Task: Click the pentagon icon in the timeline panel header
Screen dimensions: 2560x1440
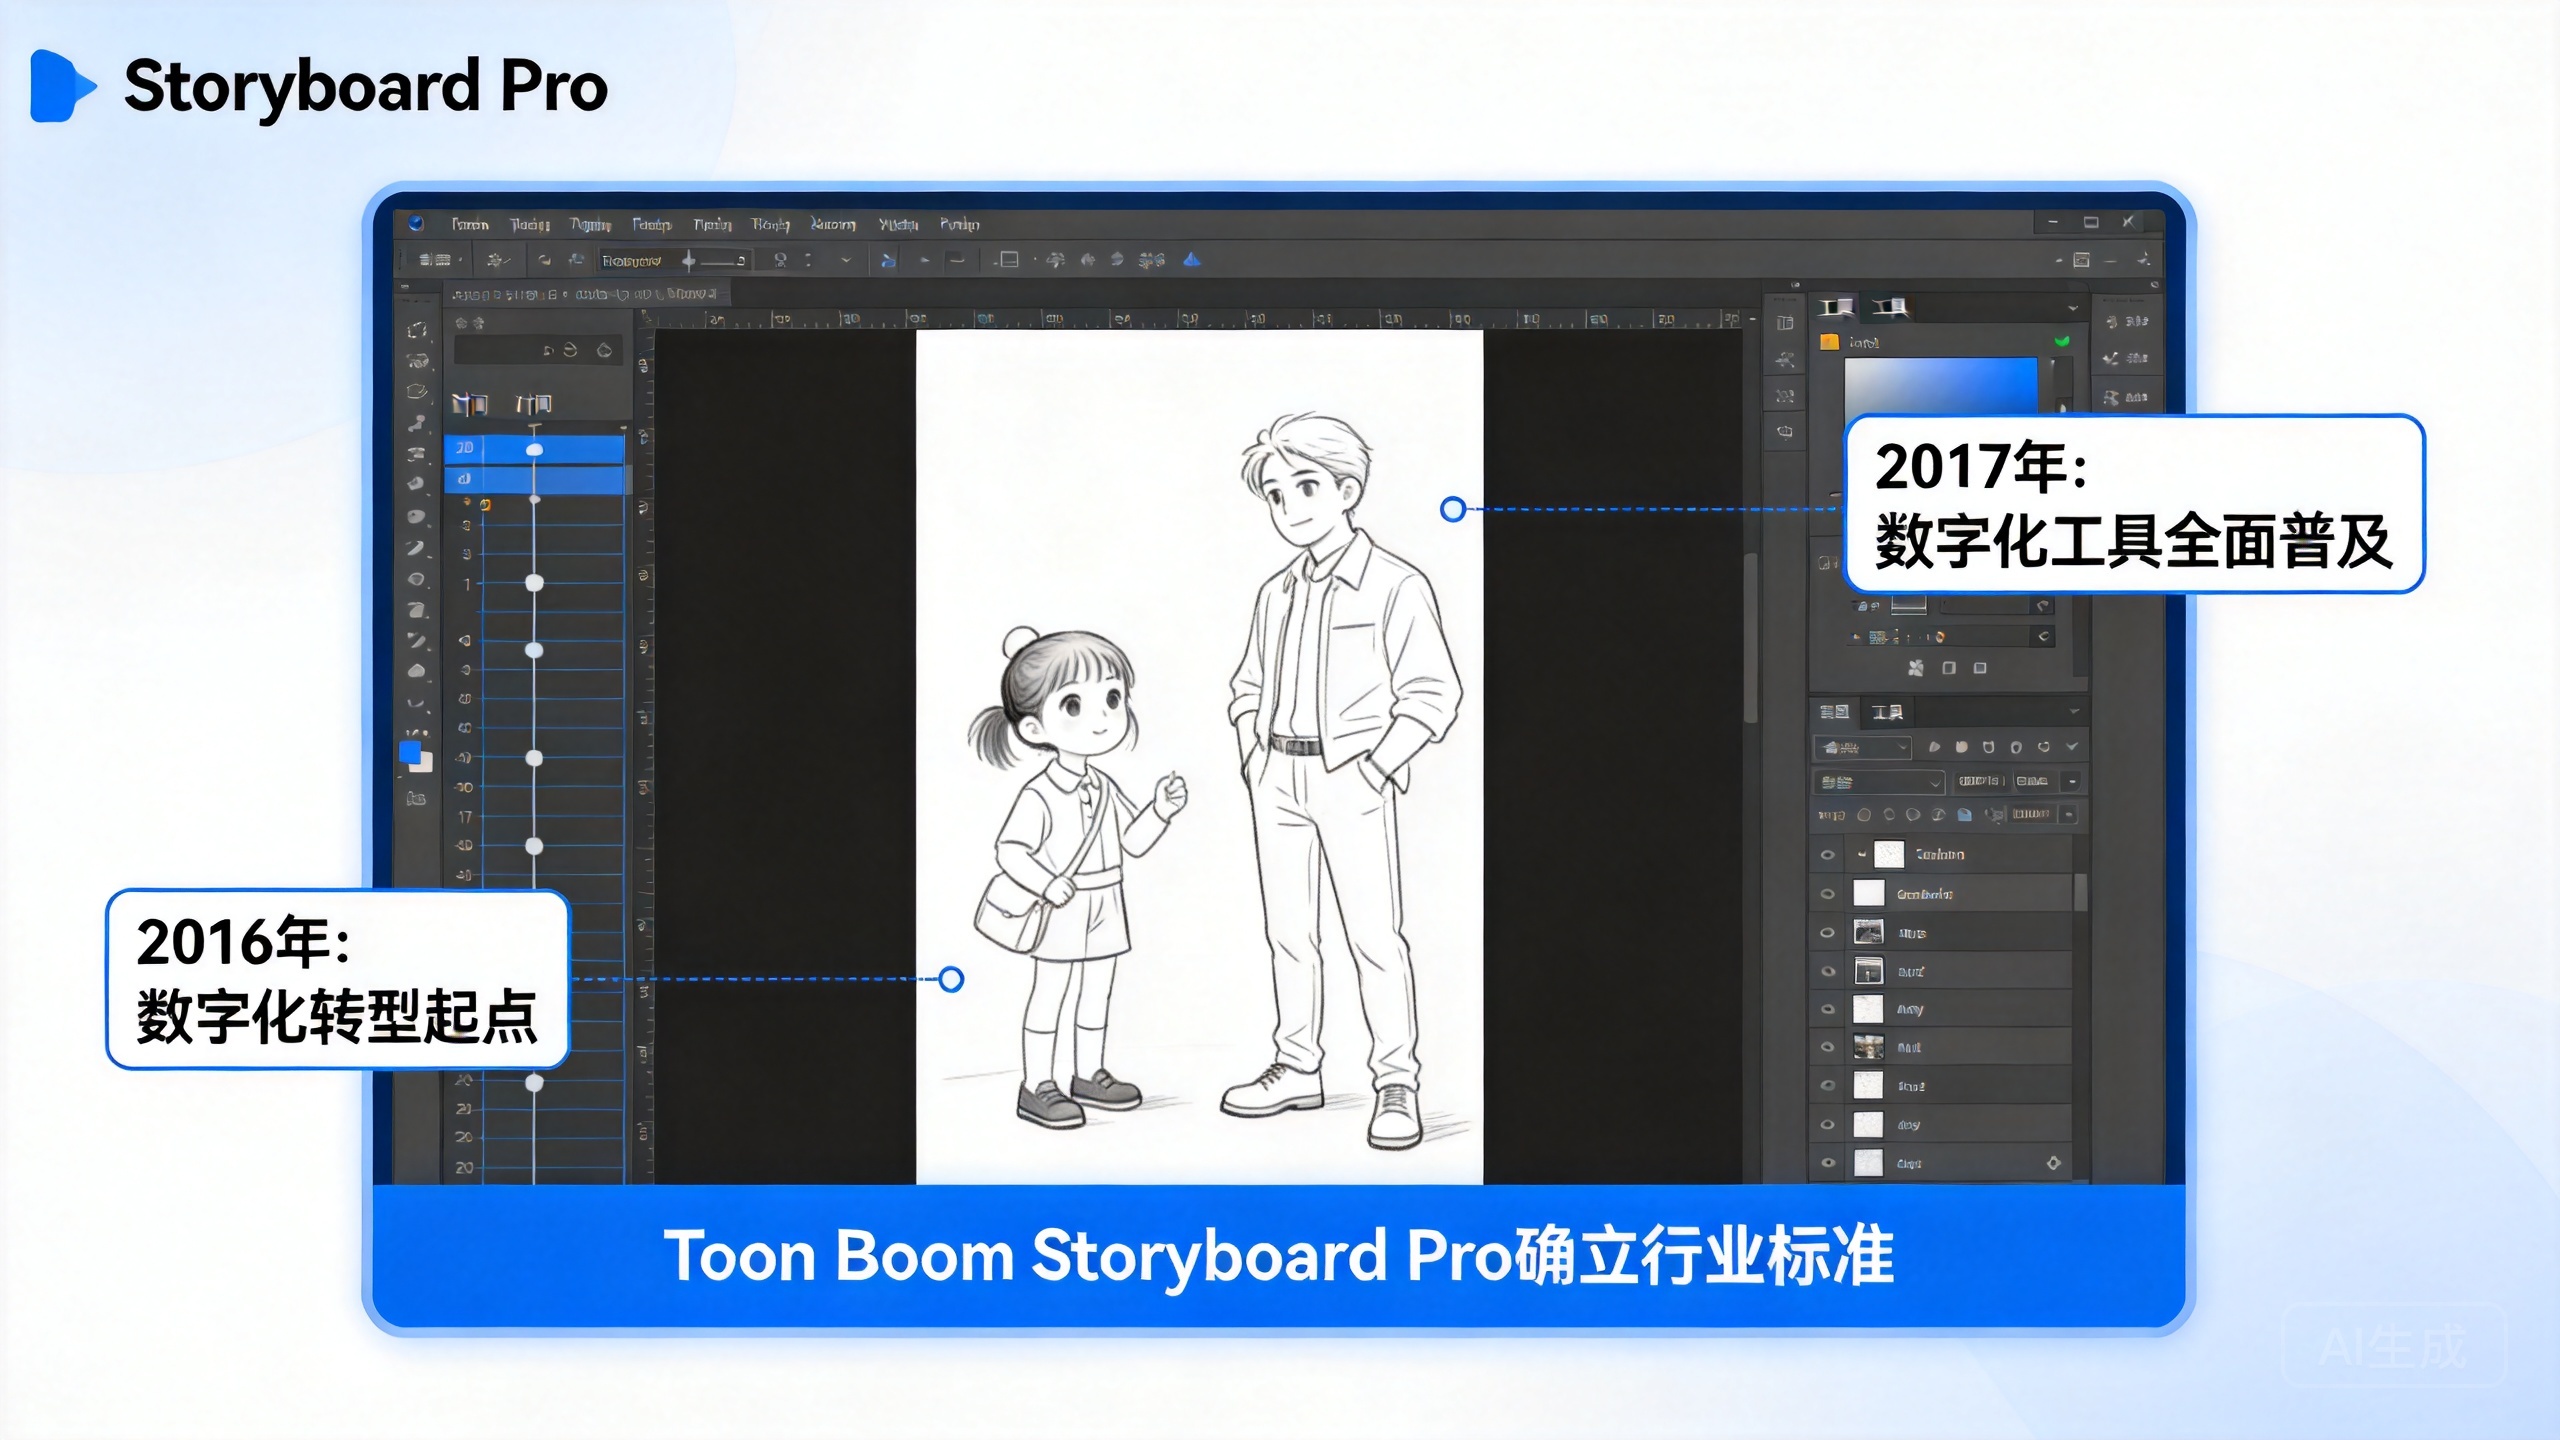Action: 604,350
